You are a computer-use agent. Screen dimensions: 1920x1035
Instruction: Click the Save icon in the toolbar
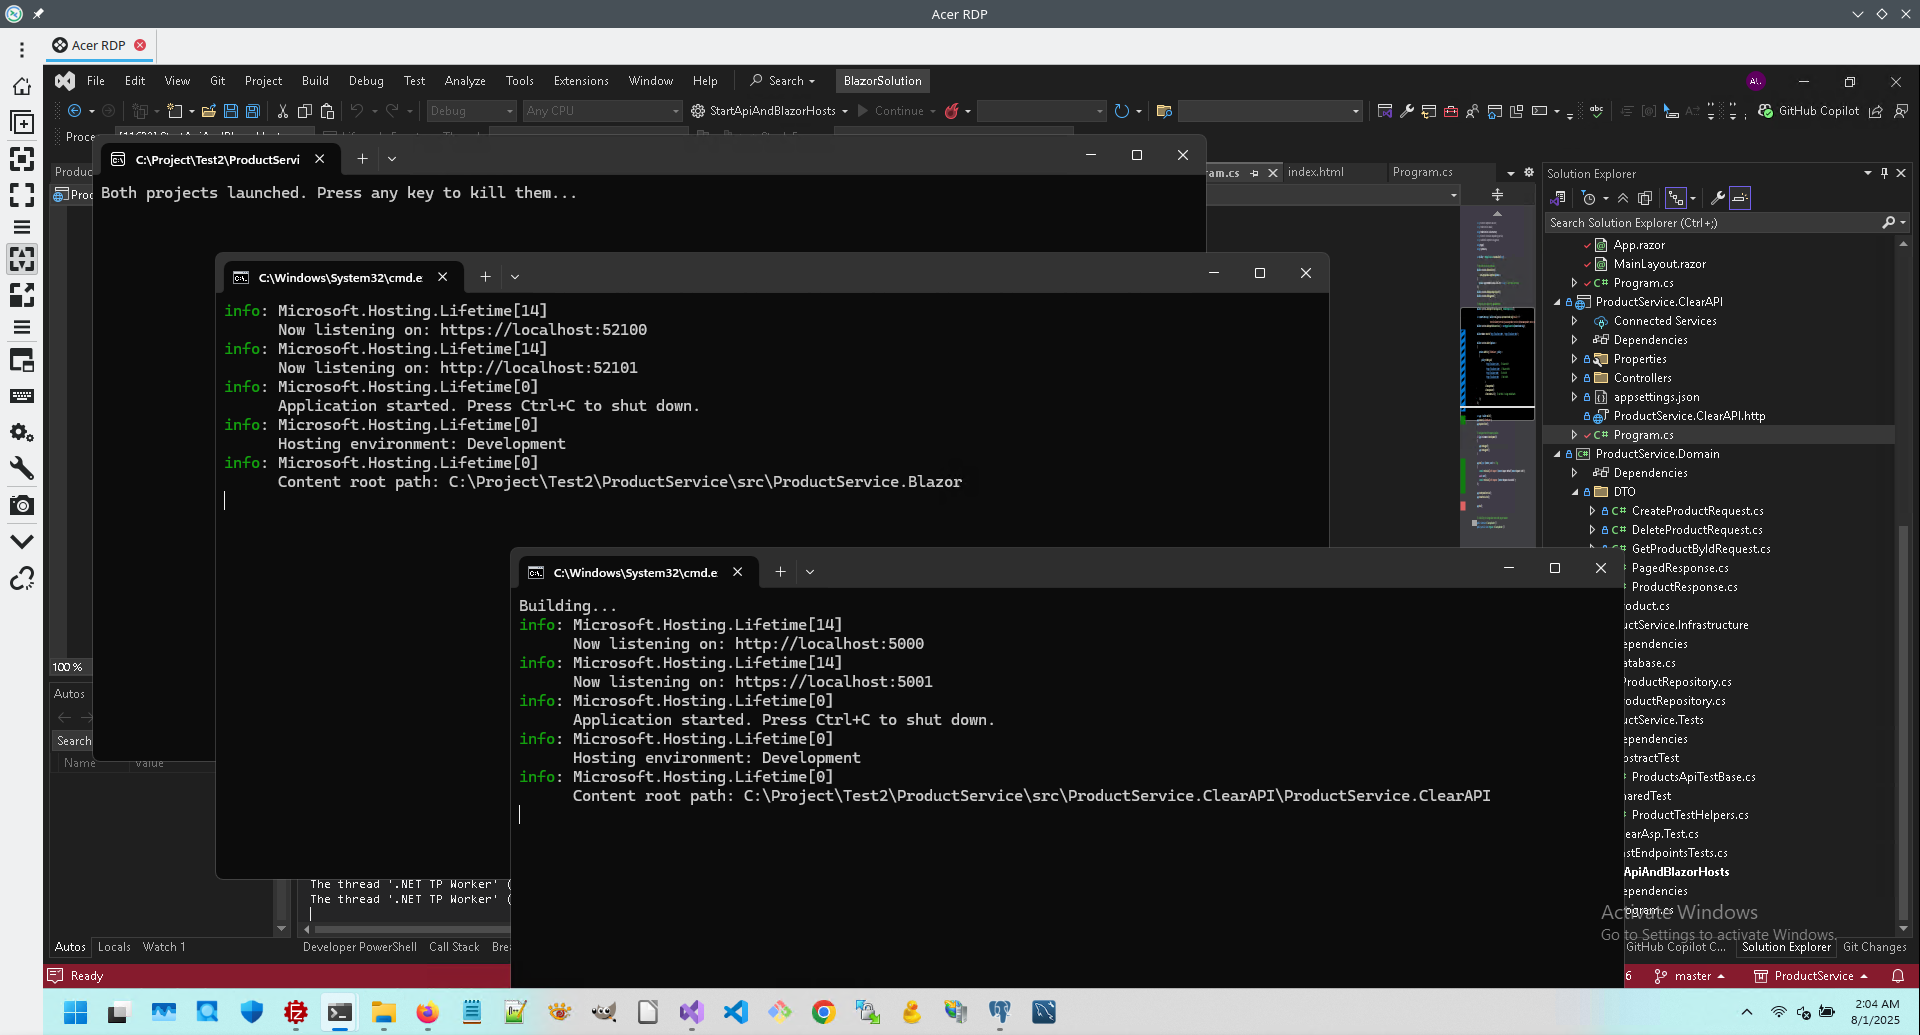[x=231, y=111]
